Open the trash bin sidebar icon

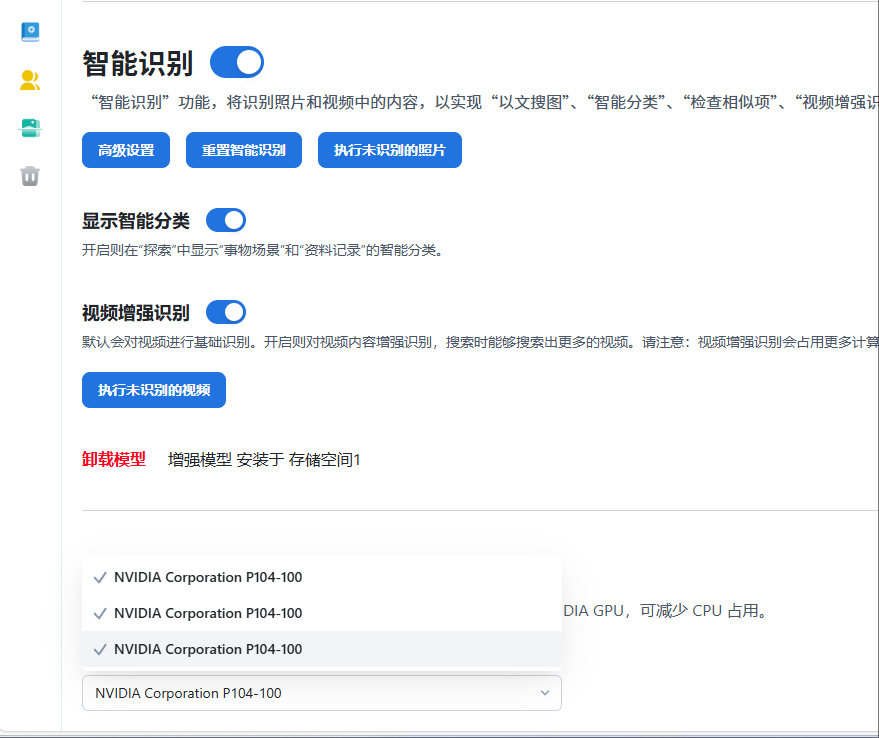click(30, 176)
